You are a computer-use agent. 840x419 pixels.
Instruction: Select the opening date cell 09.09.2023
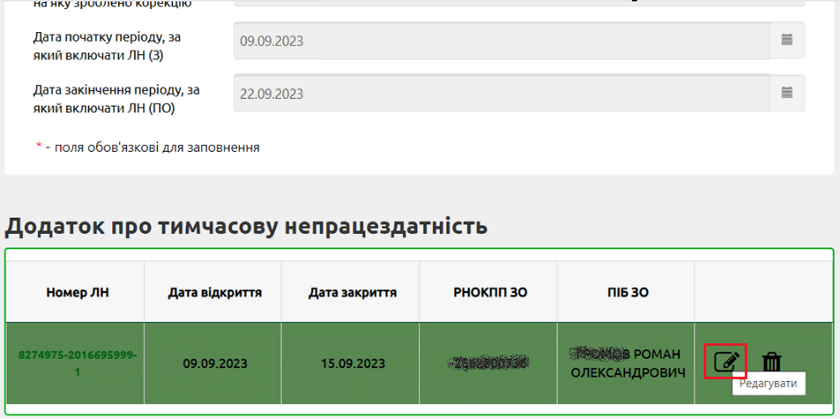(x=215, y=363)
